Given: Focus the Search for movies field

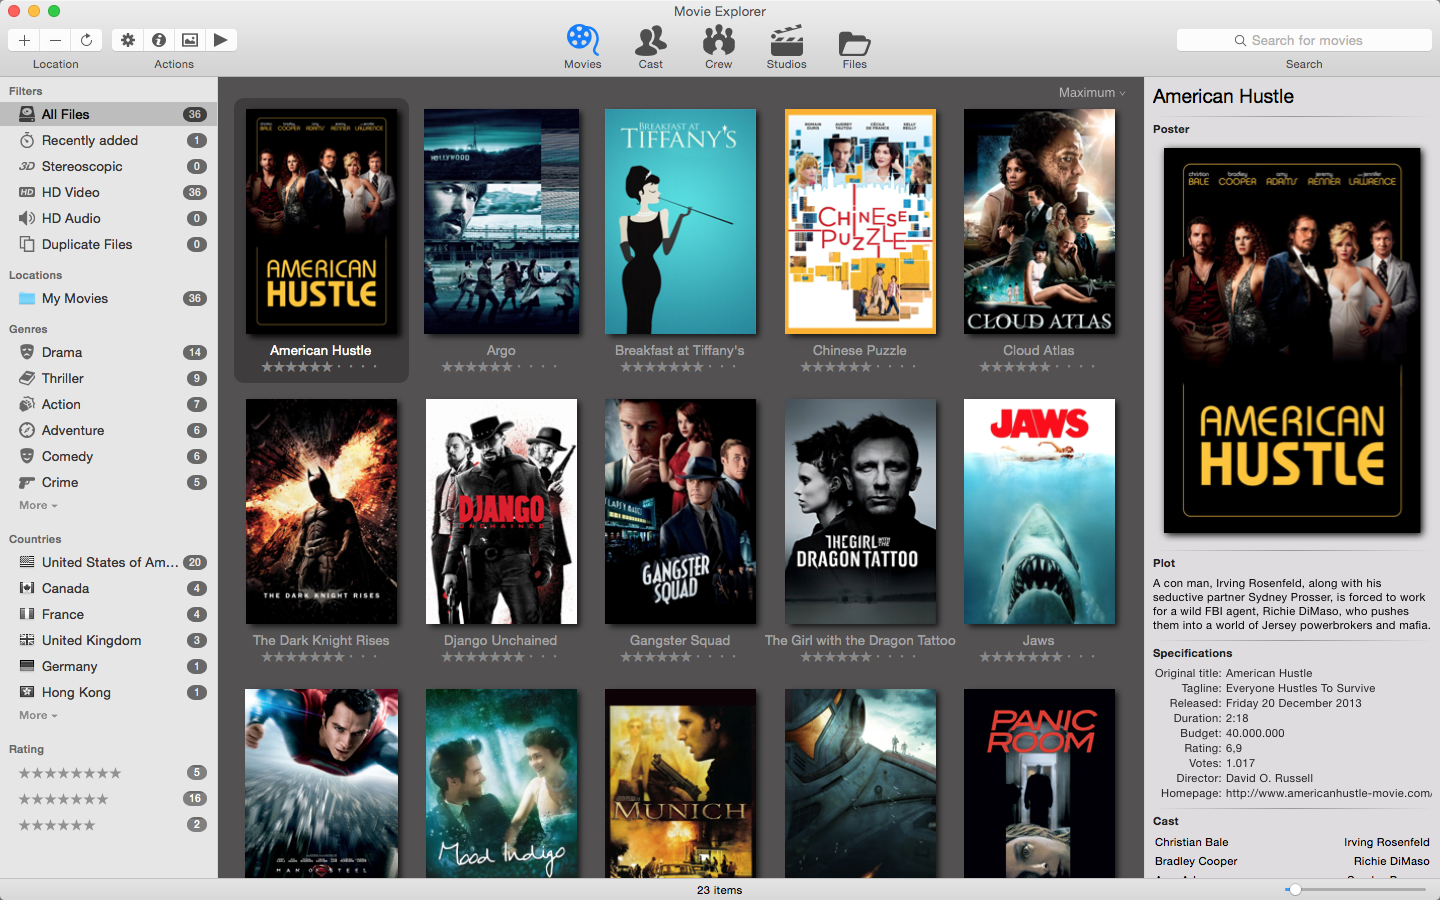Looking at the screenshot, I should 1304,40.
